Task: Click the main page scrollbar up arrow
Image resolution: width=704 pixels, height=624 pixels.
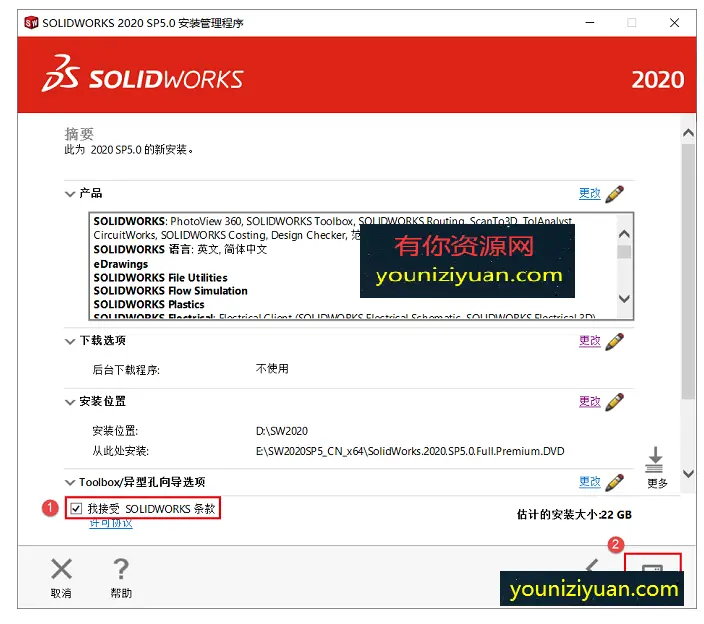Action: point(688,132)
